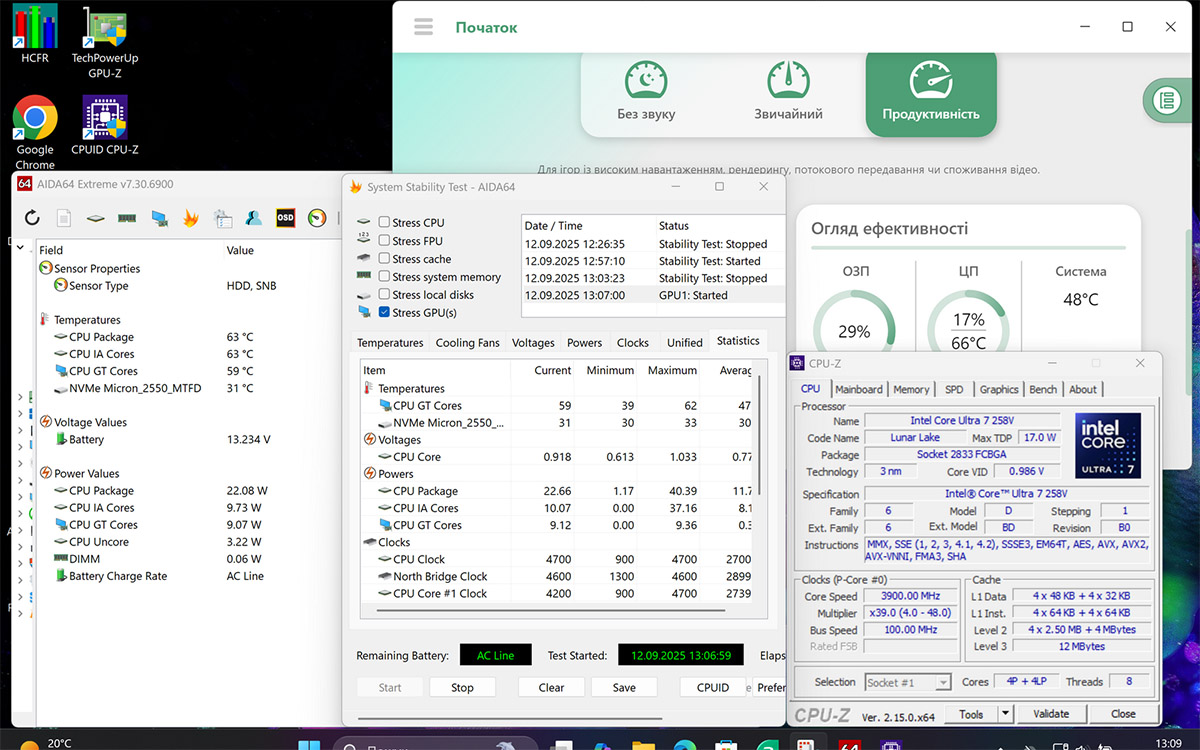This screenshot has height=750, width=1200.
Task: Open the Bench tab in CPU-Z
Action: [x=1043, y=389]
